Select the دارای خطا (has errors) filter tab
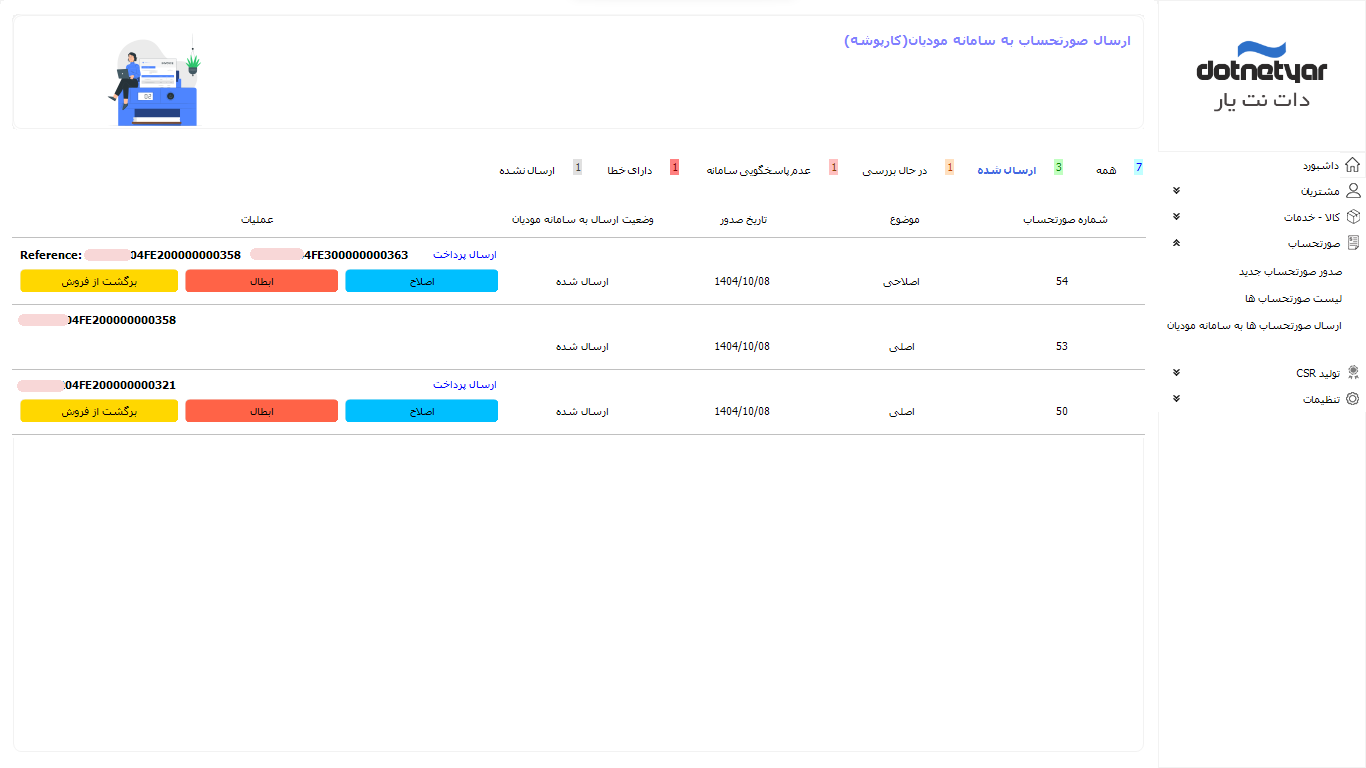The height and width of the screenshot is (768, 1366). 629,171
